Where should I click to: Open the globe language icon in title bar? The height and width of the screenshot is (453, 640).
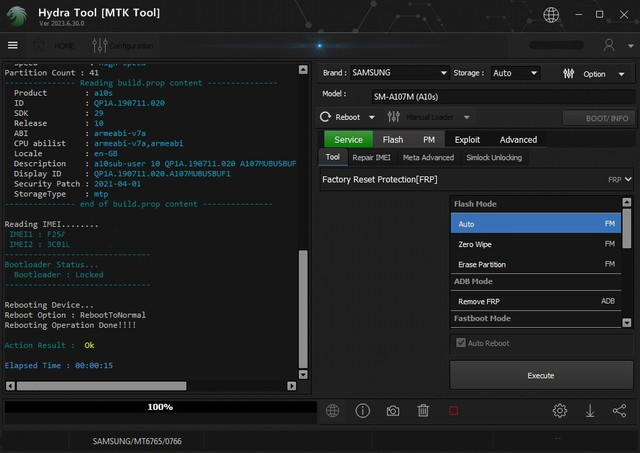click(551, 15)
